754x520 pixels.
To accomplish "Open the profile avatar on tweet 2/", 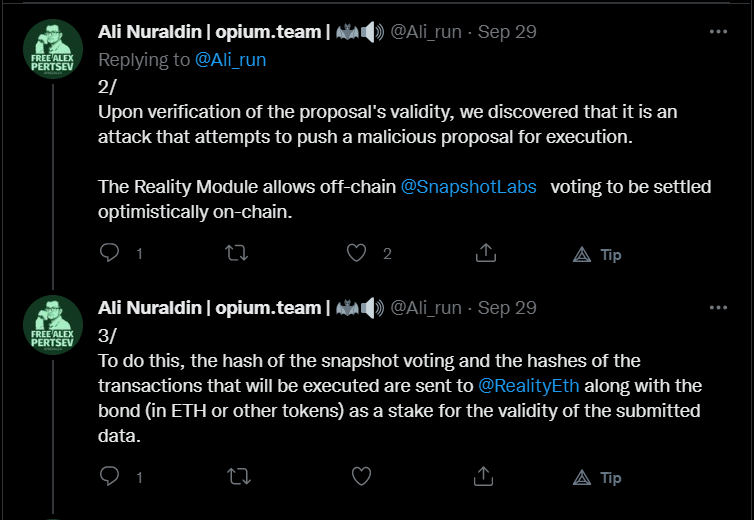I will click(x=53, y=49).
